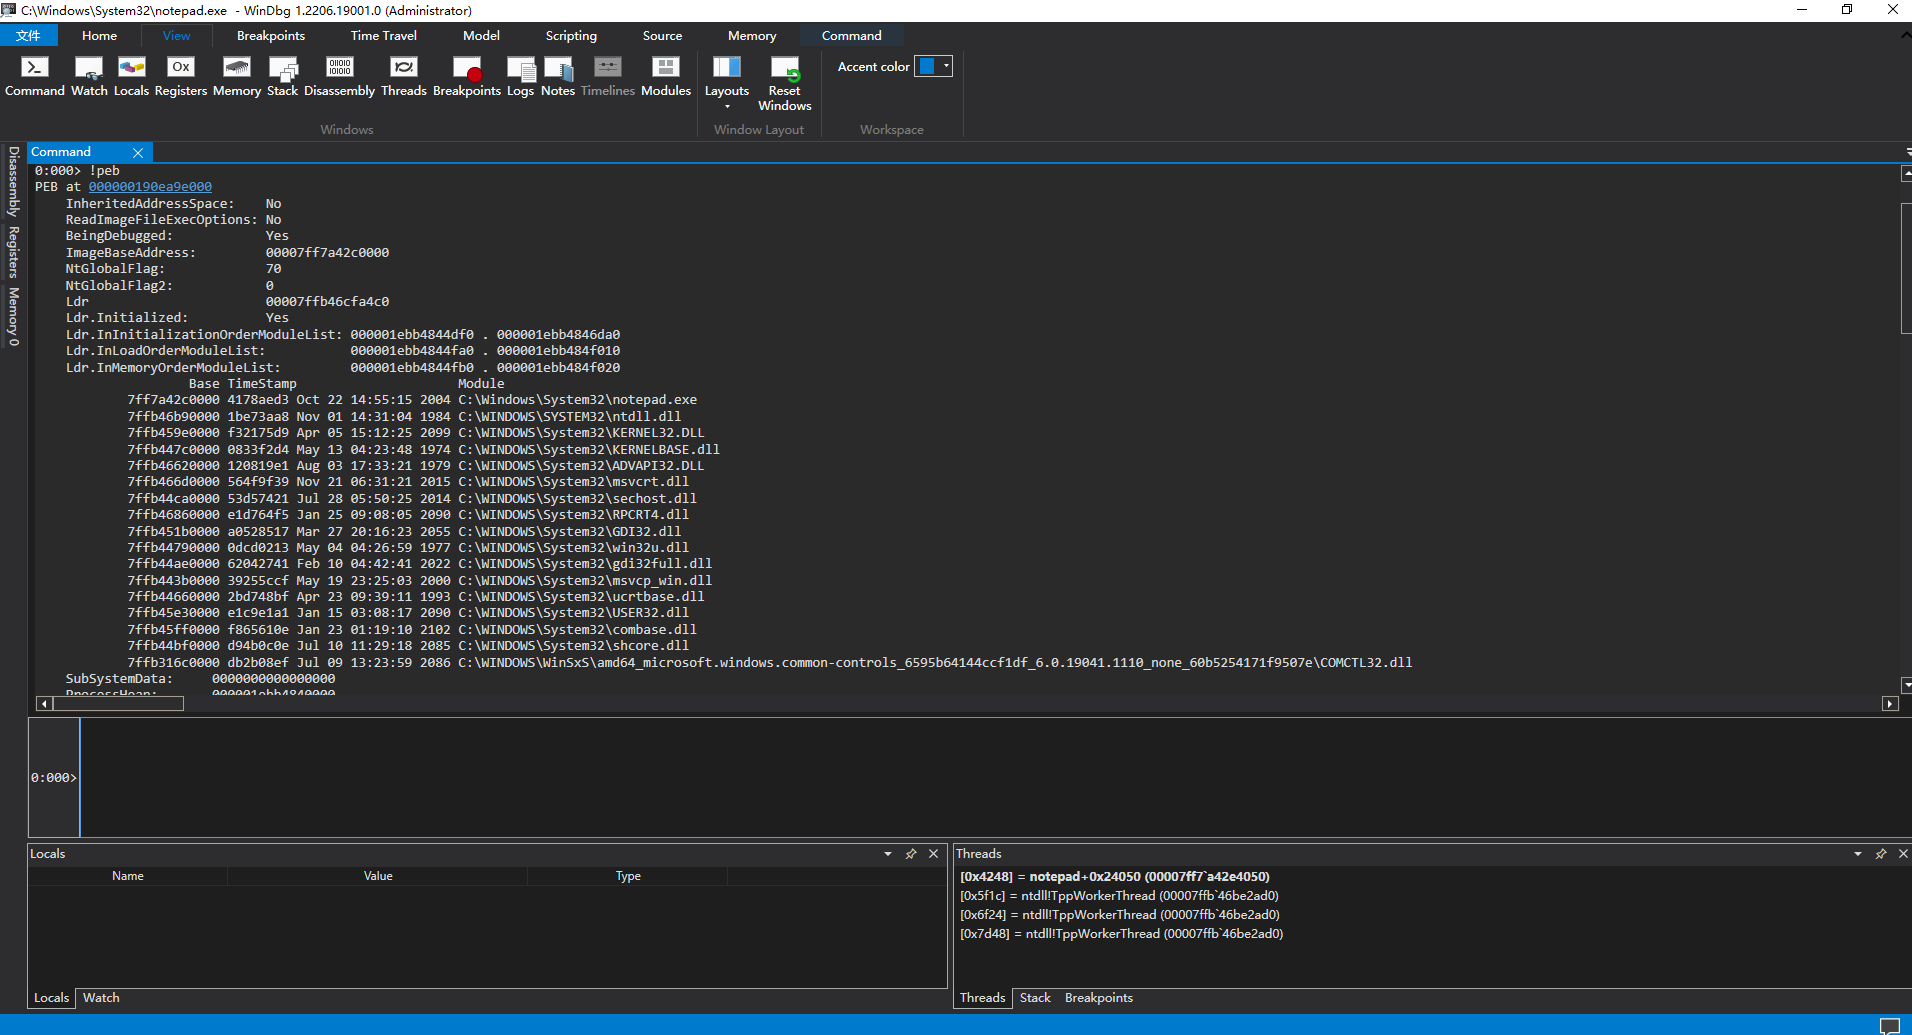
Task: Follow the PEB address hyperlink
Action: 150,186
